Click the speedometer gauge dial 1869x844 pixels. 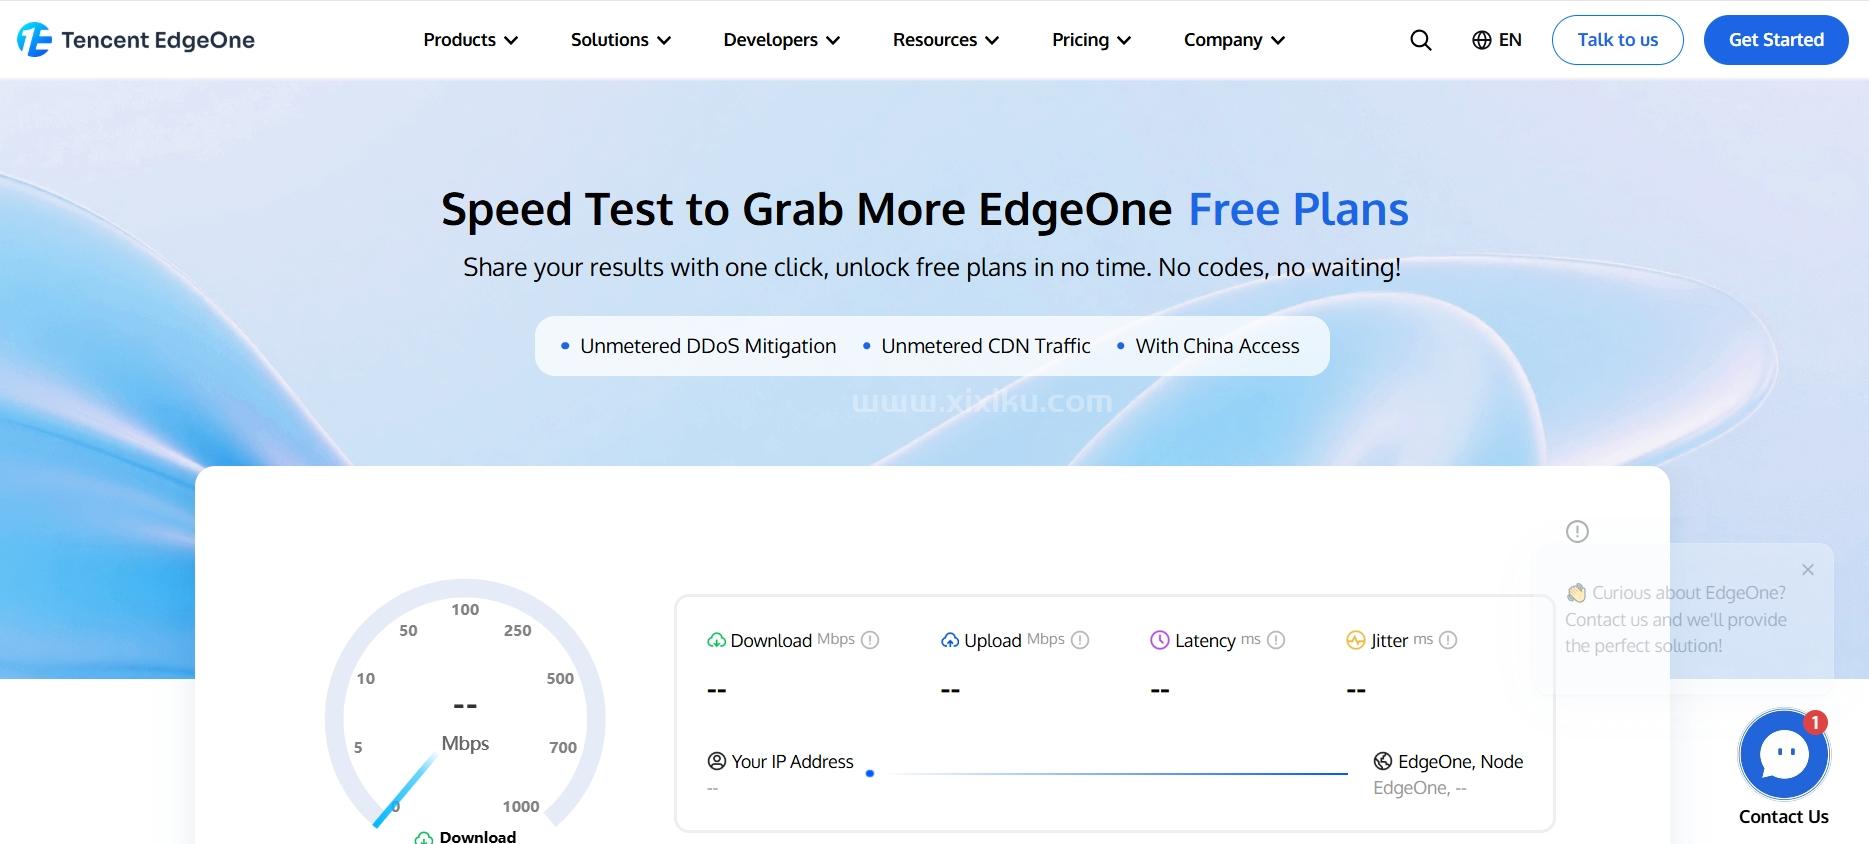pyautogui.click(x=465, y=710)
